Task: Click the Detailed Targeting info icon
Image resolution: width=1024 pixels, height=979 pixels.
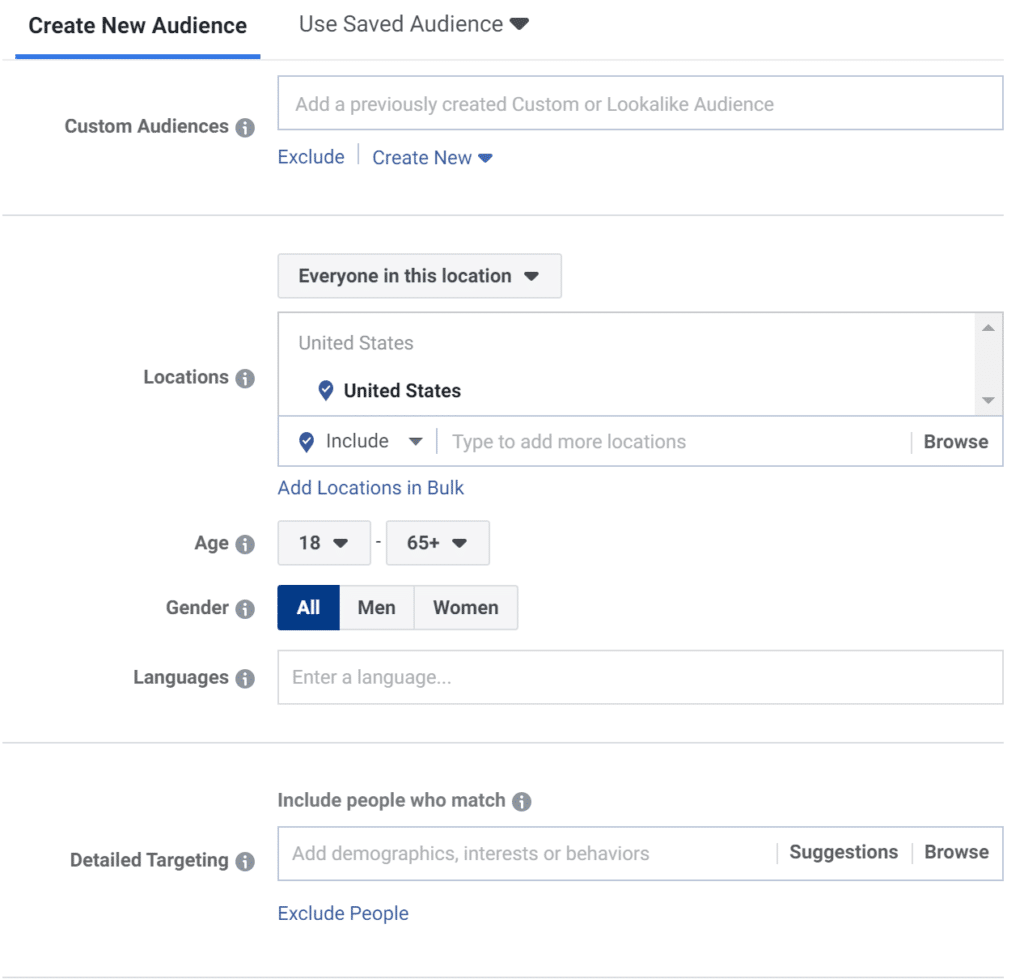Action: 246,861
